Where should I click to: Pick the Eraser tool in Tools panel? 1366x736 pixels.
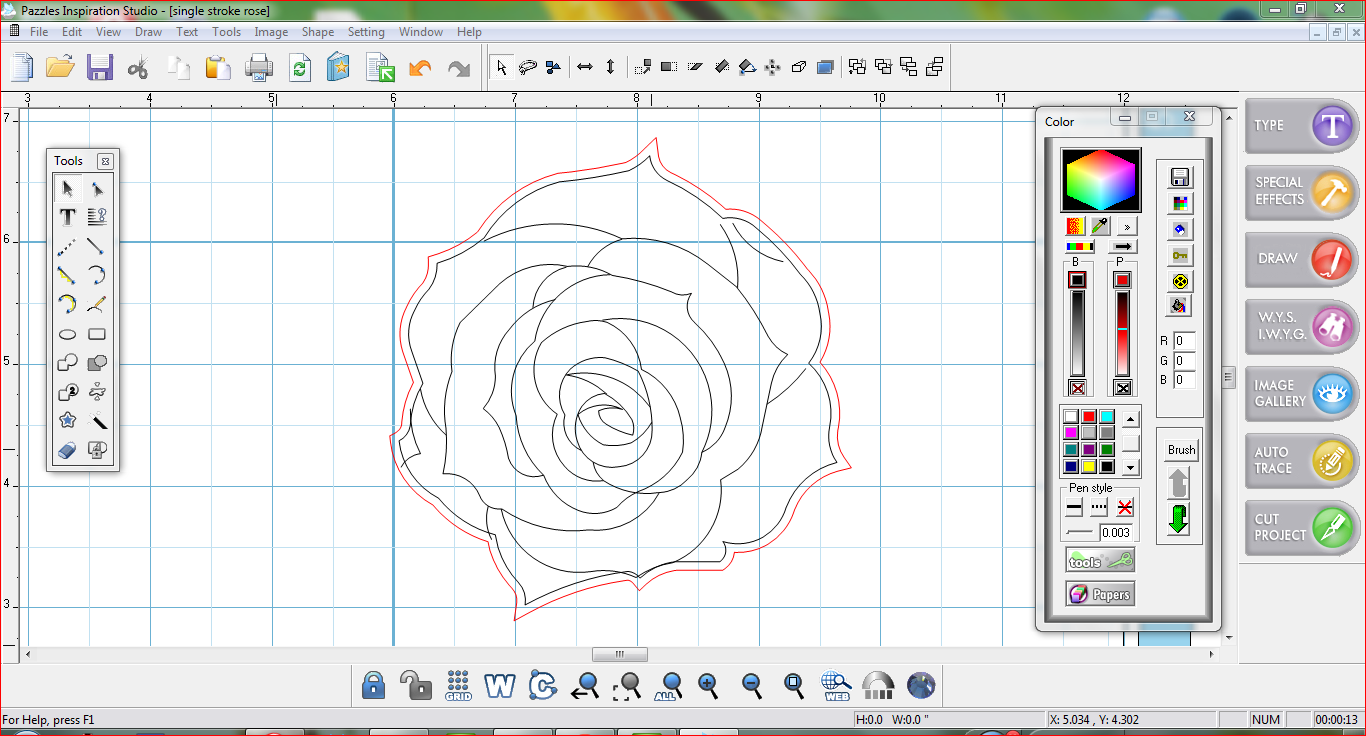pos(67,451)
